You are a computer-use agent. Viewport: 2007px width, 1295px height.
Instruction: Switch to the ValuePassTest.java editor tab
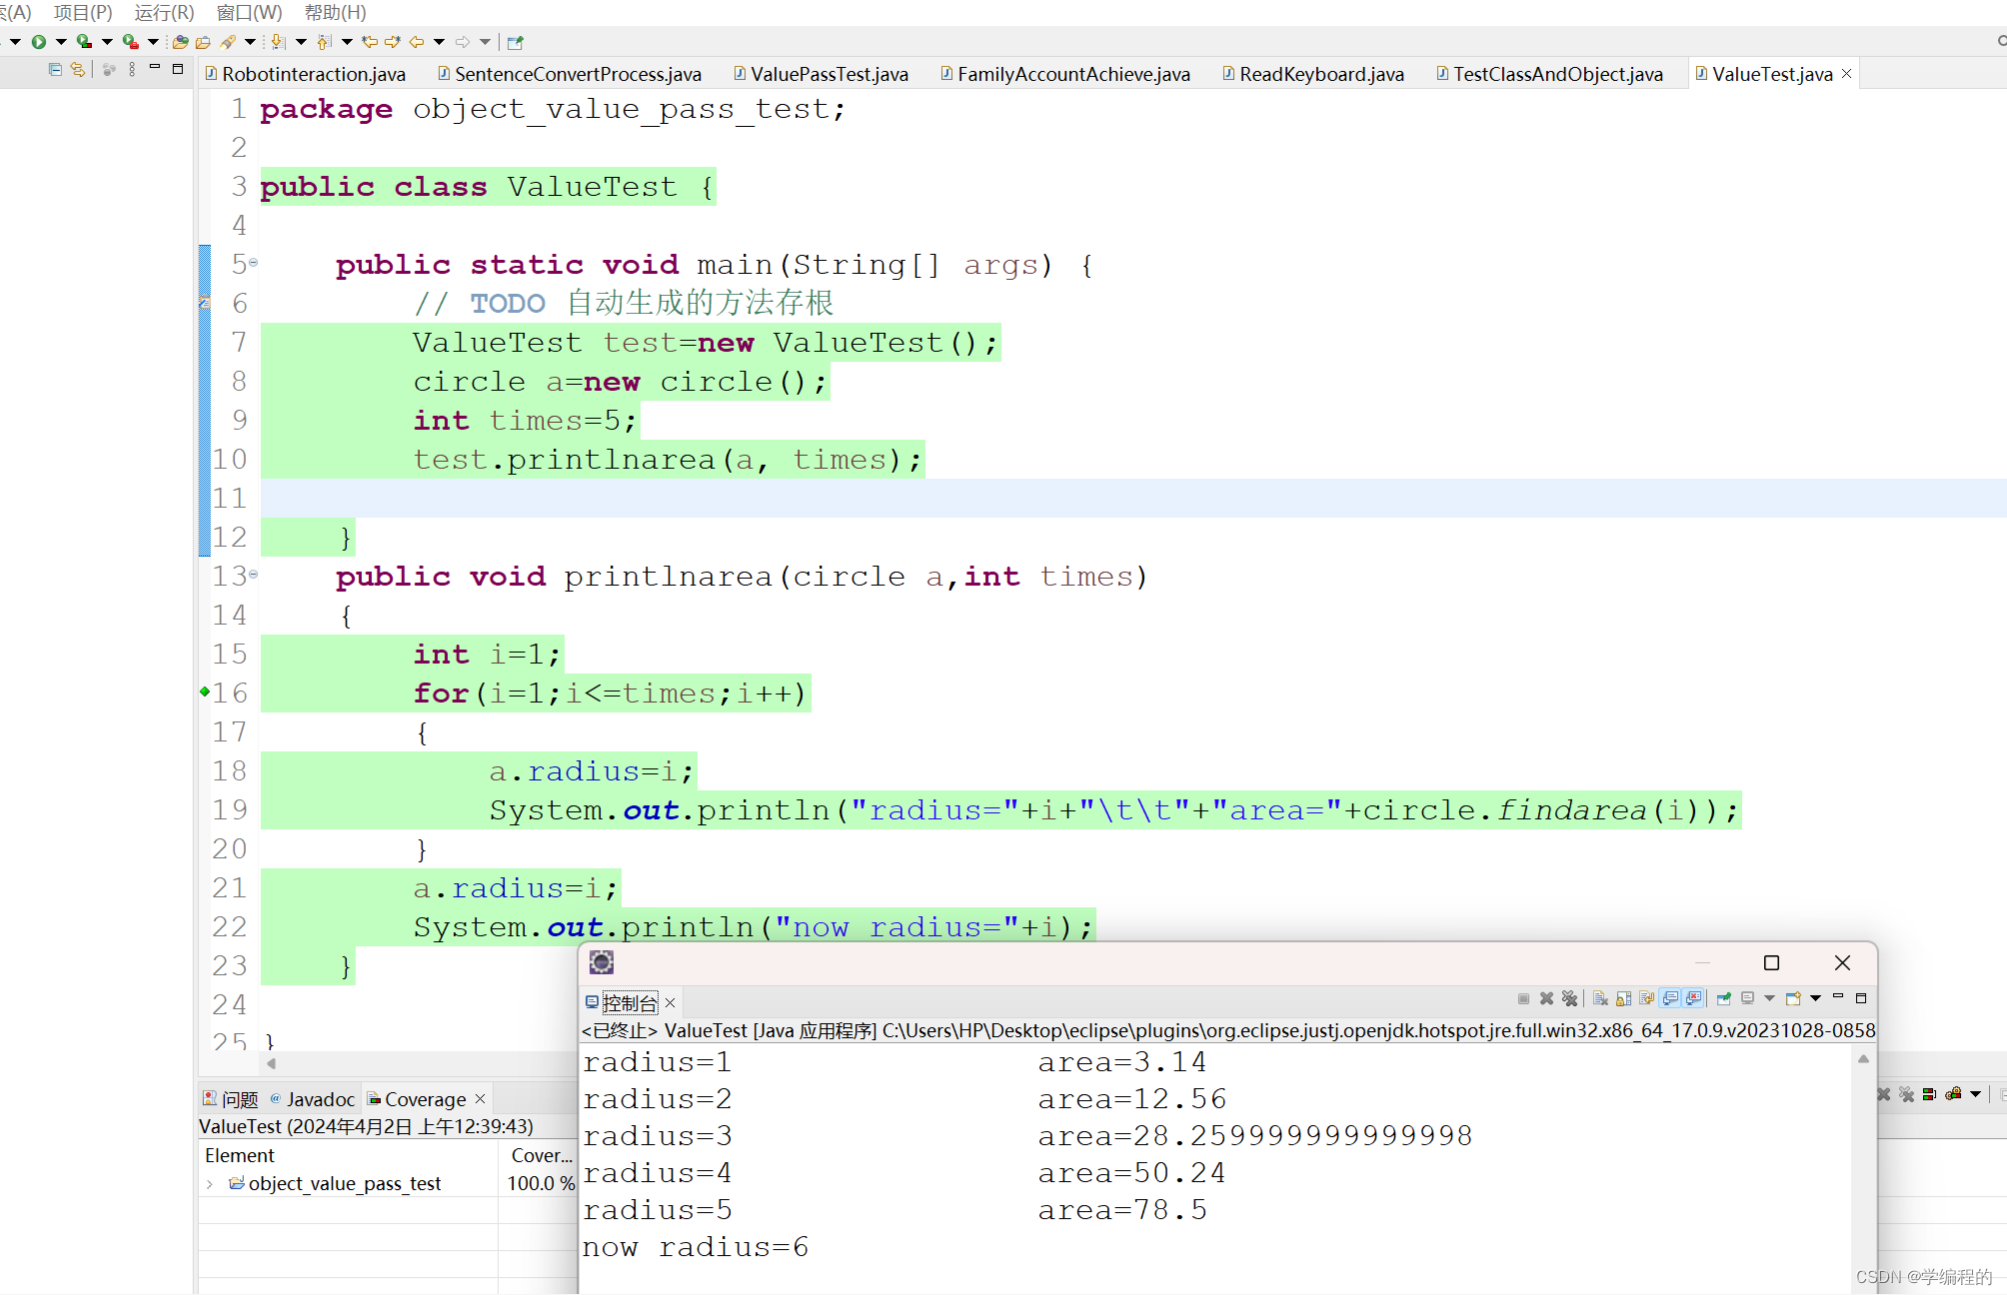tap(821, 74)
